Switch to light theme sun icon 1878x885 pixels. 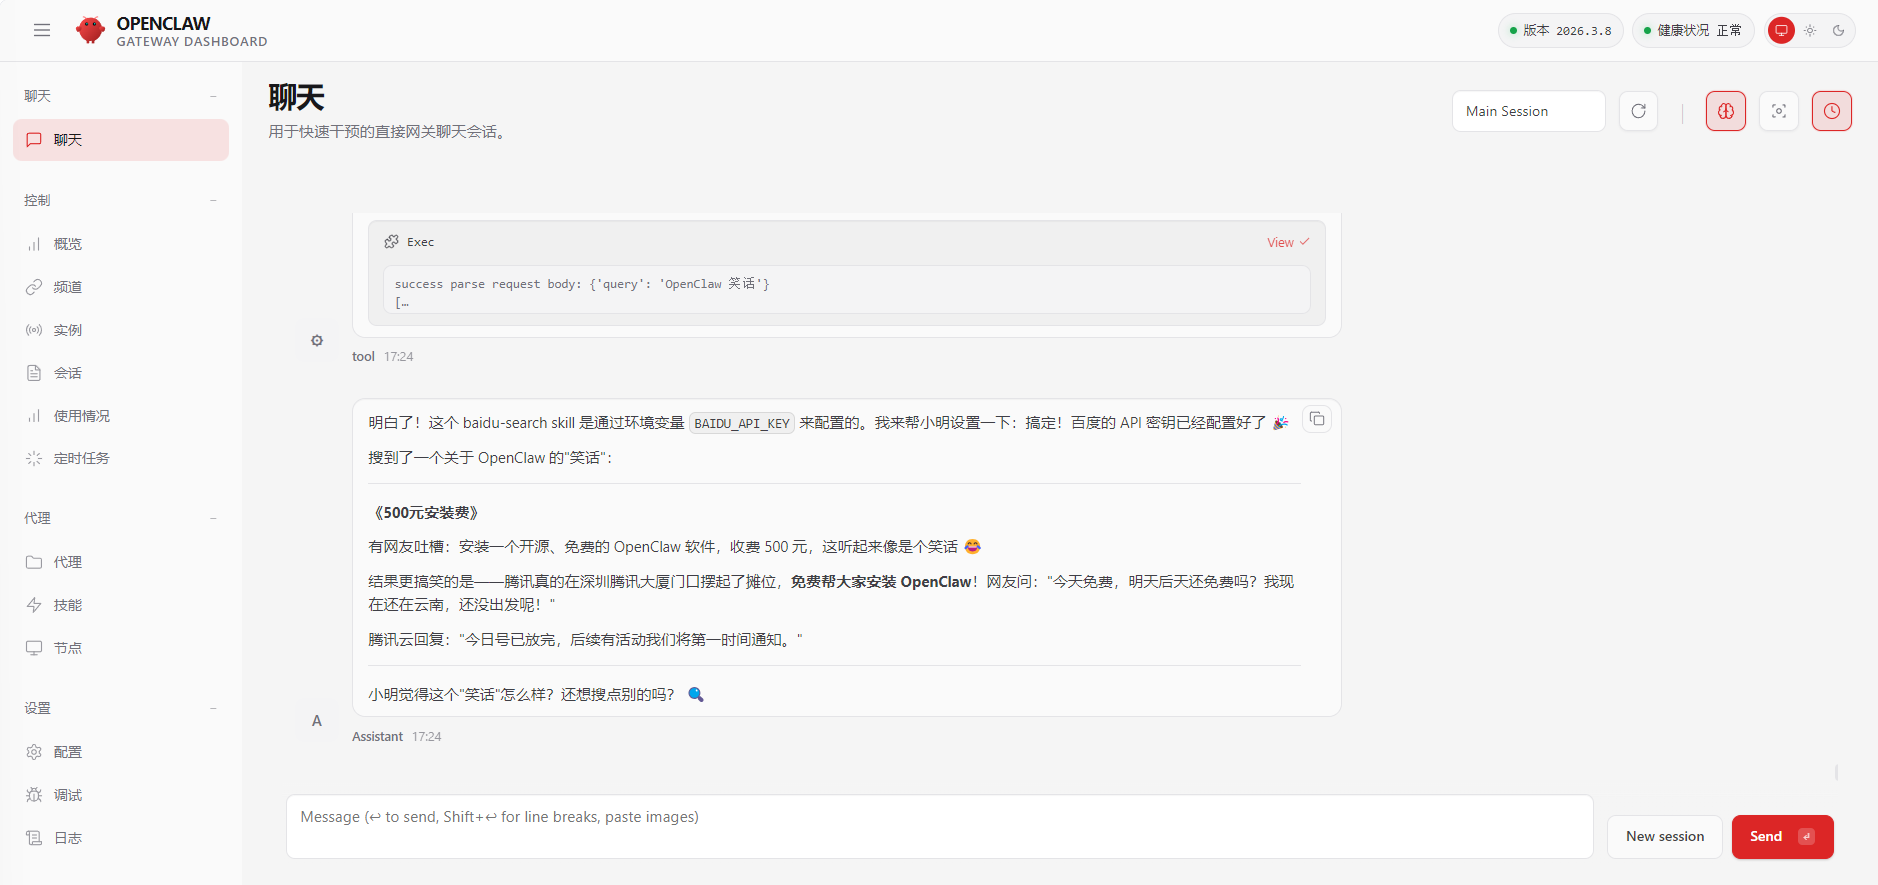coord(1810,31)
